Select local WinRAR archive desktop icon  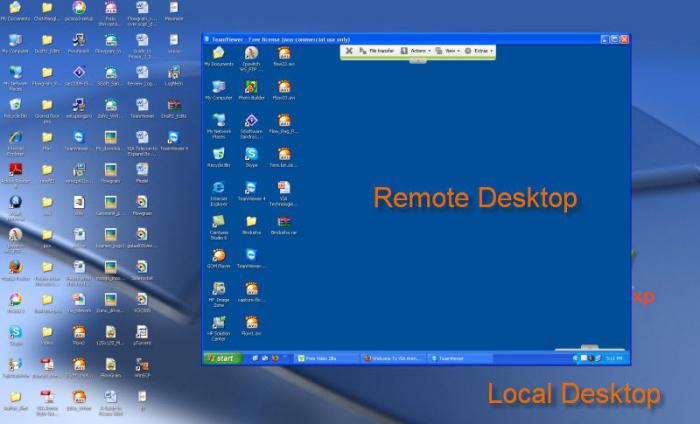click(174, 109)
